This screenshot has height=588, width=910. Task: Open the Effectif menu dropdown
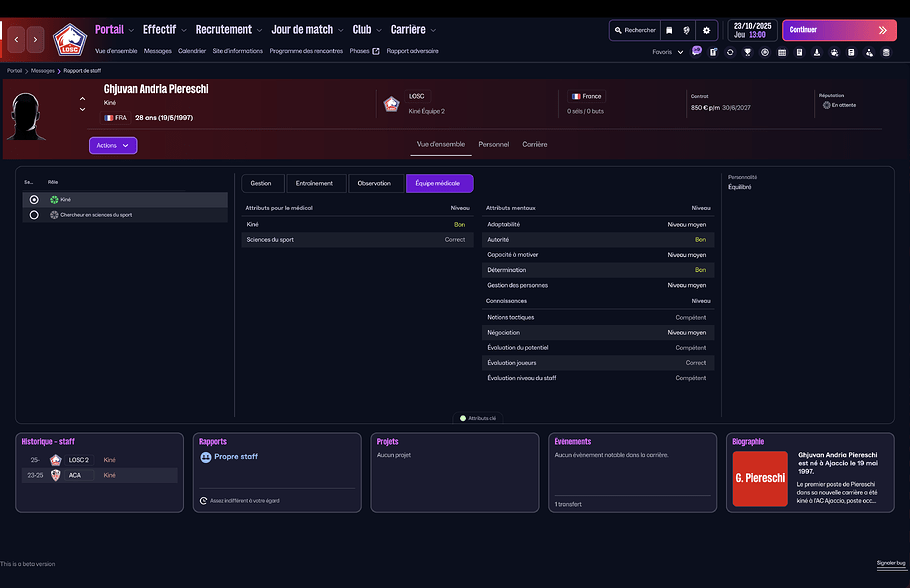[x=164, y=30]
